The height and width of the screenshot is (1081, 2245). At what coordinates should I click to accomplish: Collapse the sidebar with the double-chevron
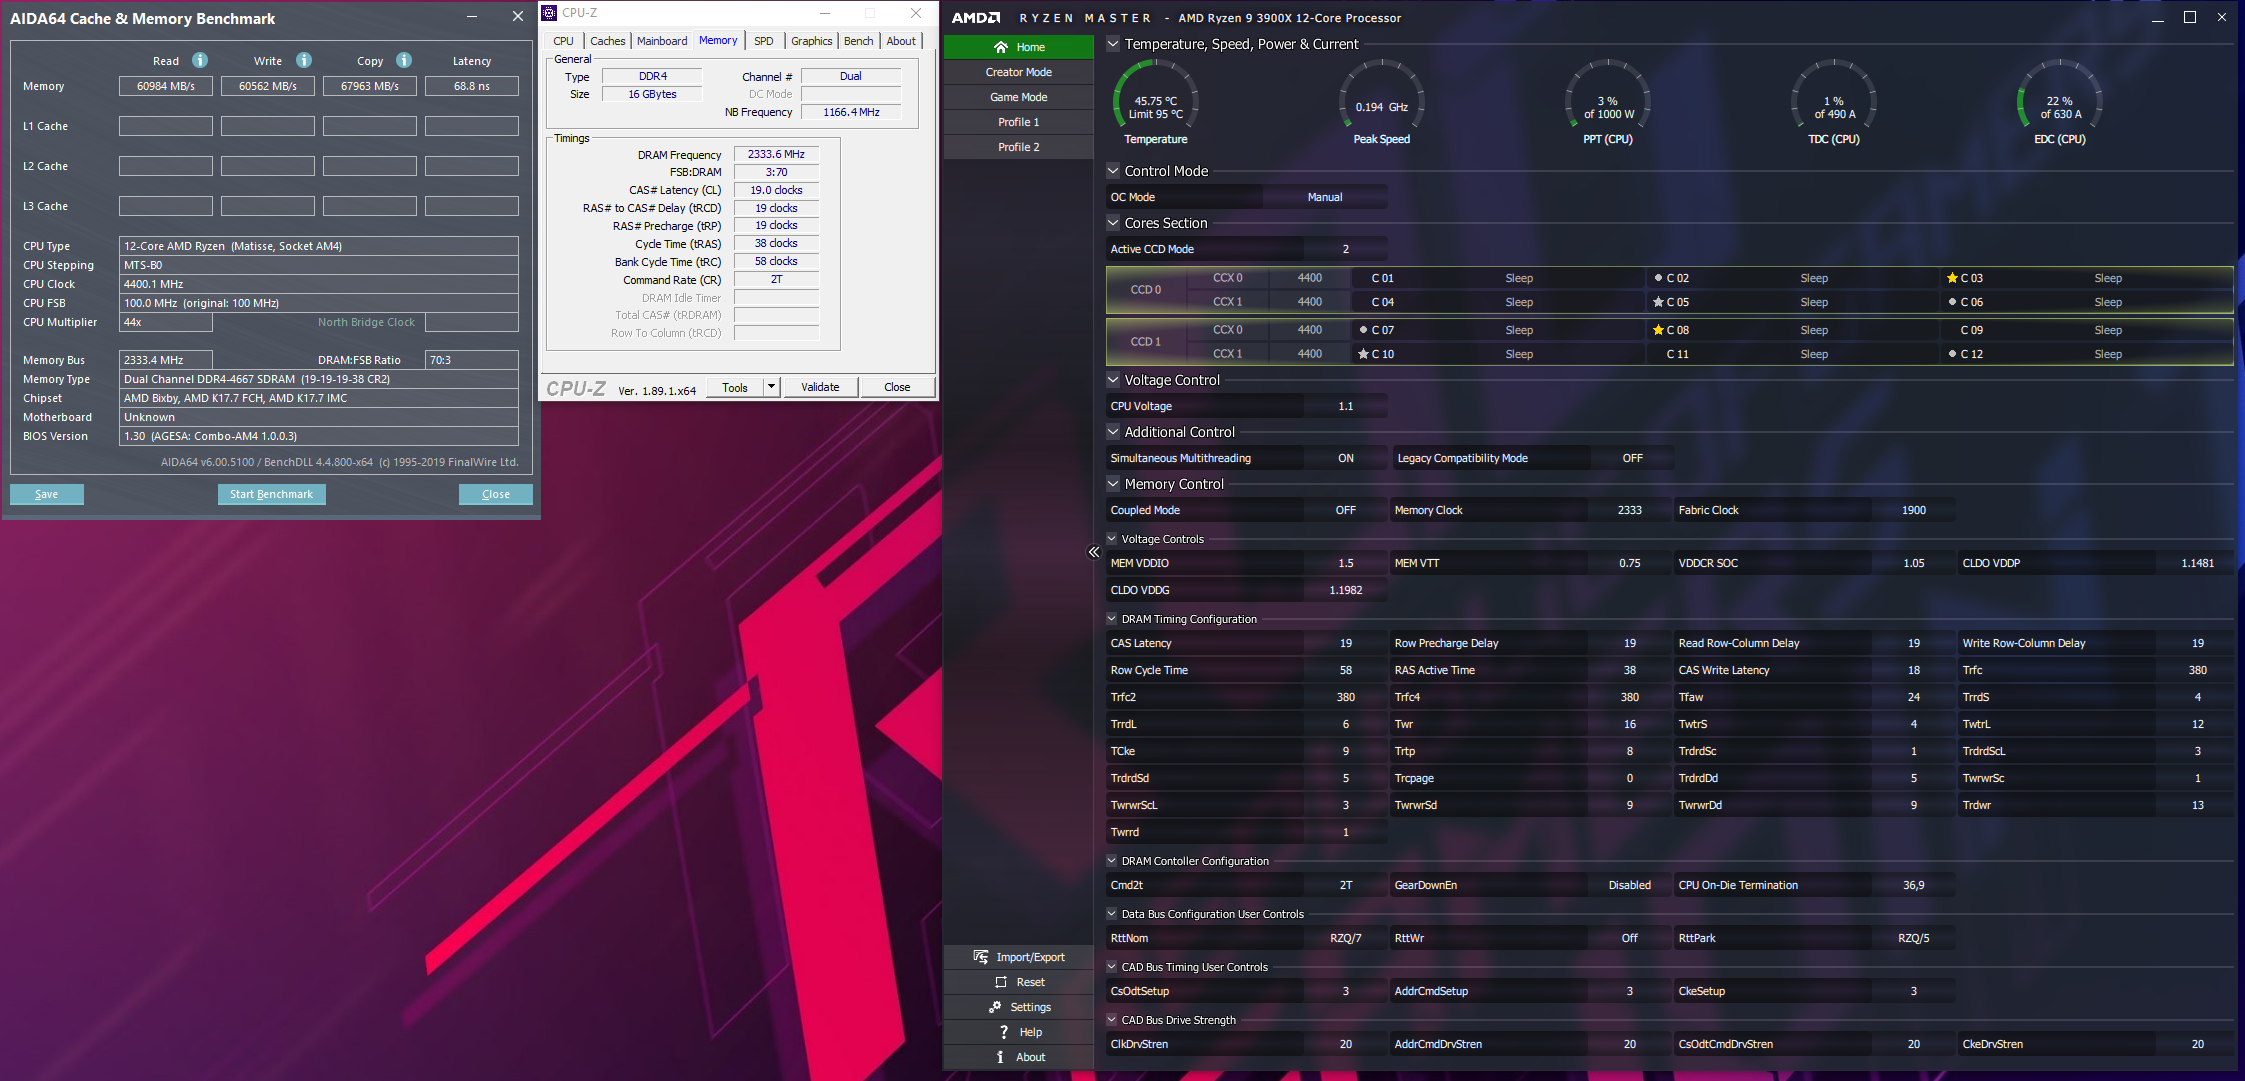click(1094, 552)
